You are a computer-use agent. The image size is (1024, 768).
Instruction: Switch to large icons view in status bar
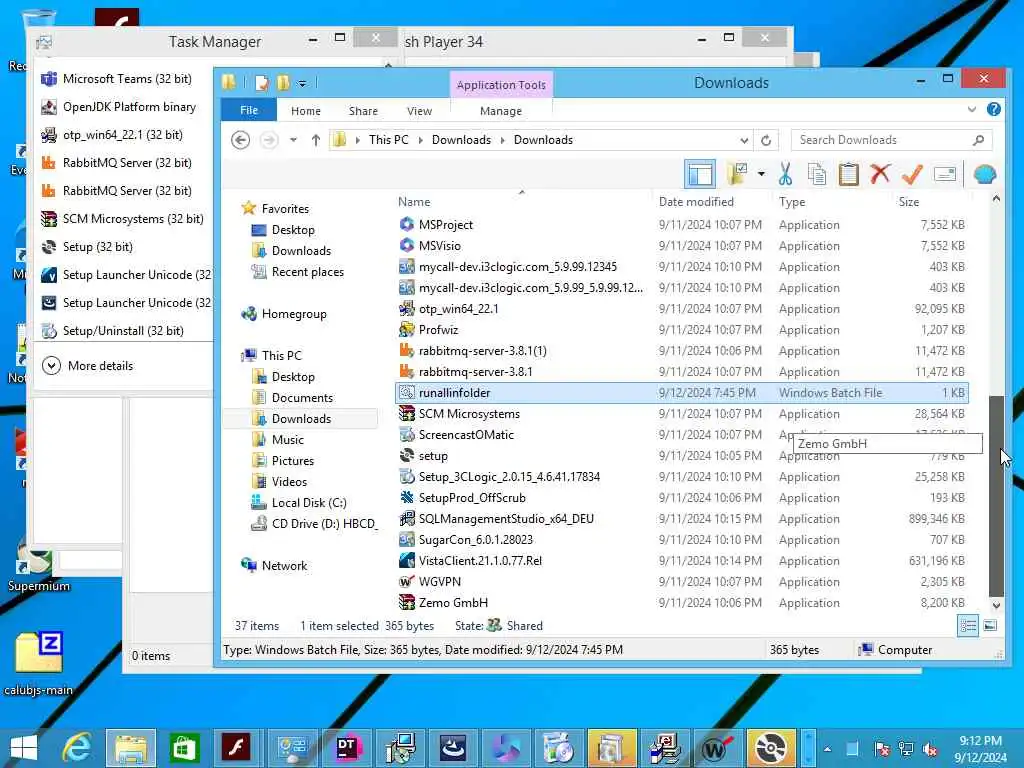990,626
